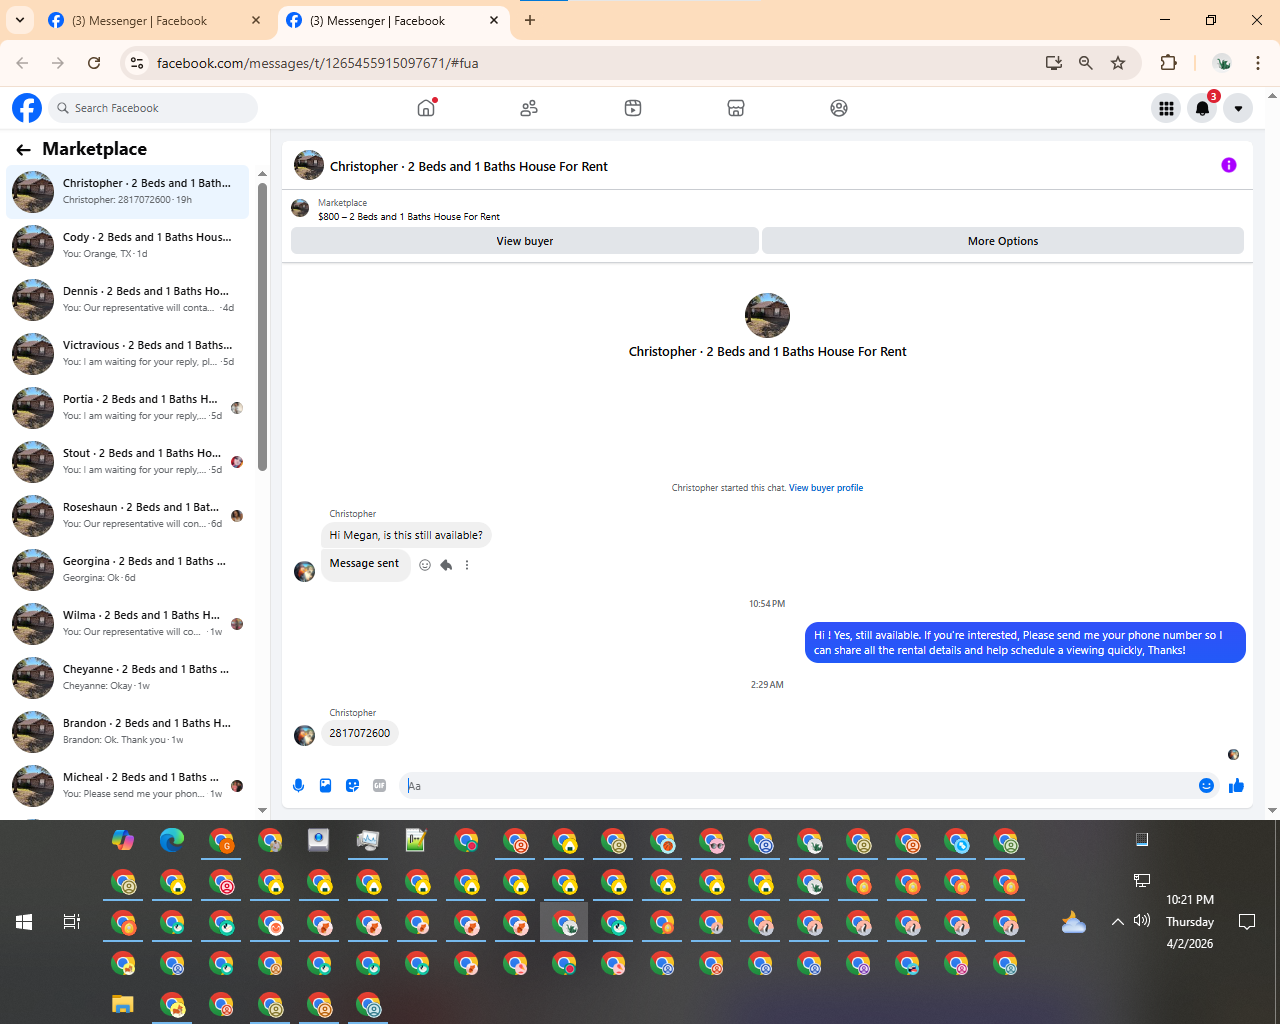This screenshot has width=1280, height=1024.
Task: Open Stout's conversation in the list
Action: pyautogui.click(x=128, y=462)
